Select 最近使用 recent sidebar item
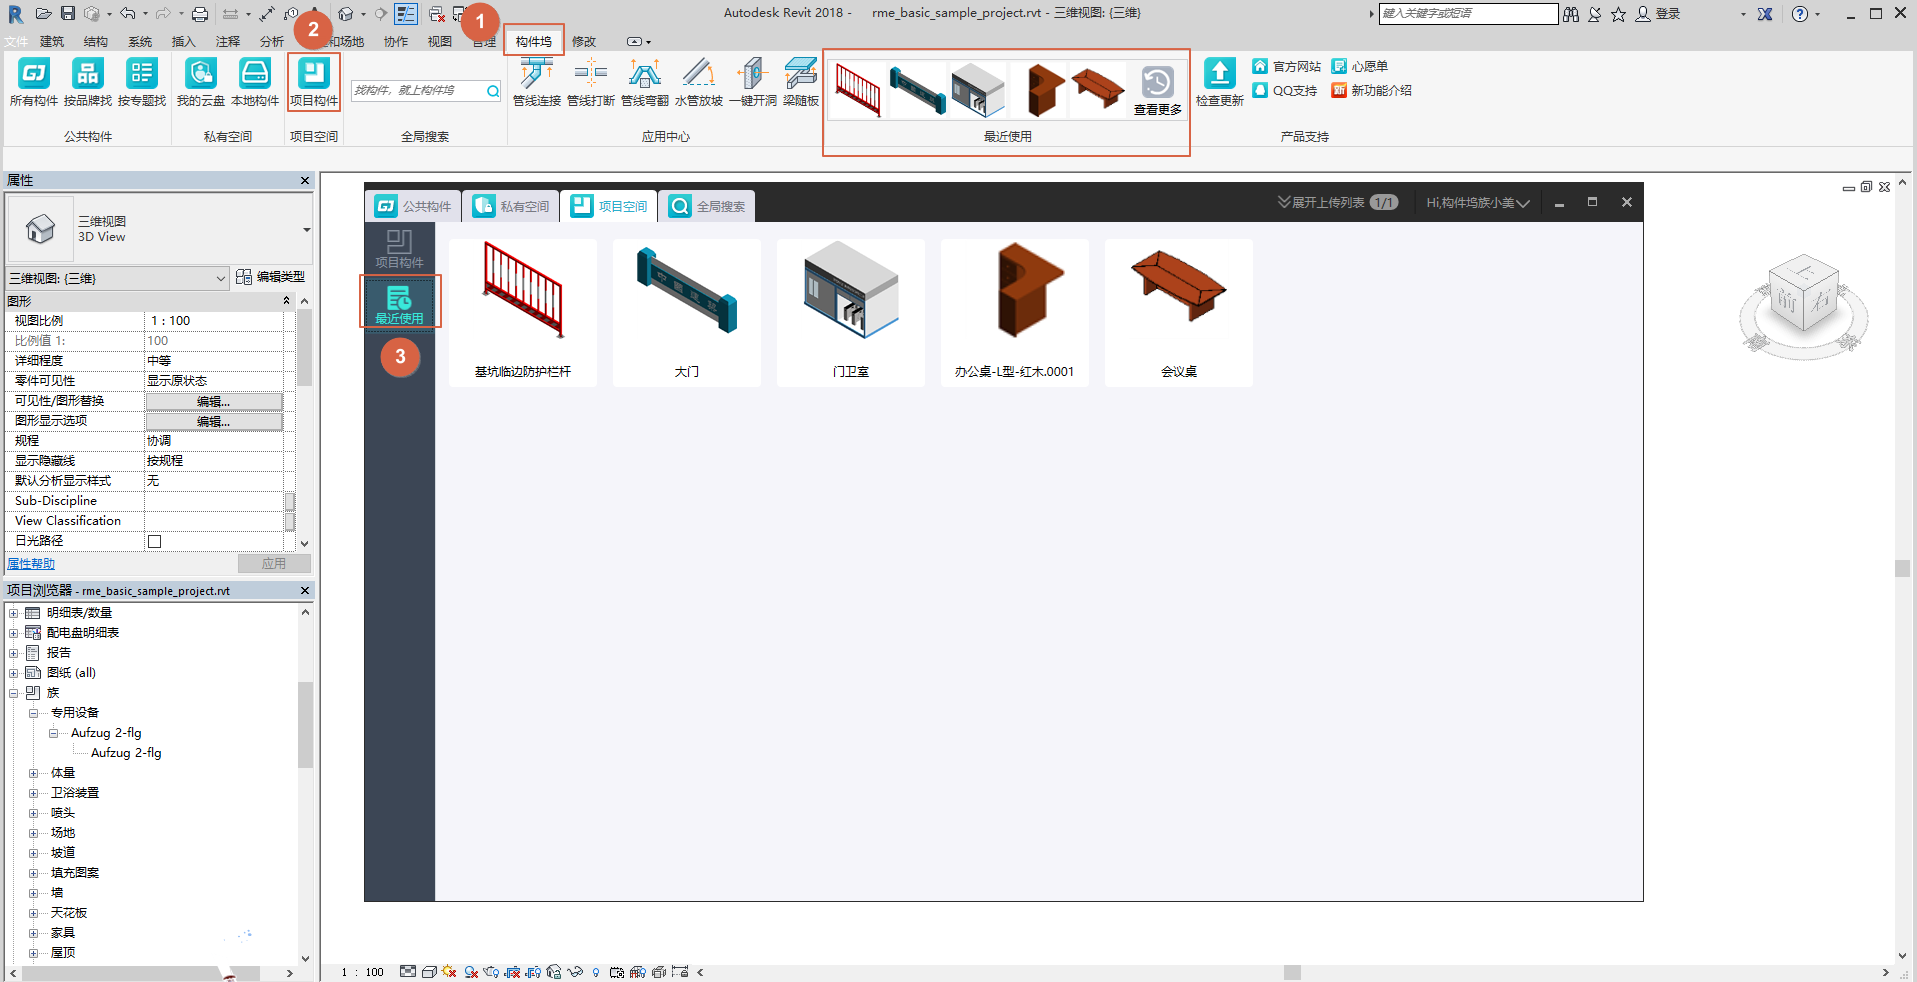Screen dimensions: 1917x982 (399, 303)
